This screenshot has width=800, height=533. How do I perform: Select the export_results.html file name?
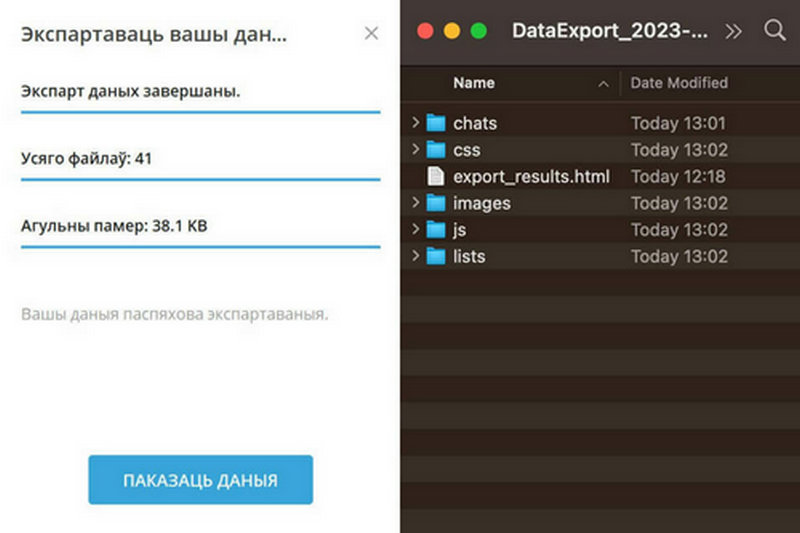pyautogui.click(x=531, y=177)
